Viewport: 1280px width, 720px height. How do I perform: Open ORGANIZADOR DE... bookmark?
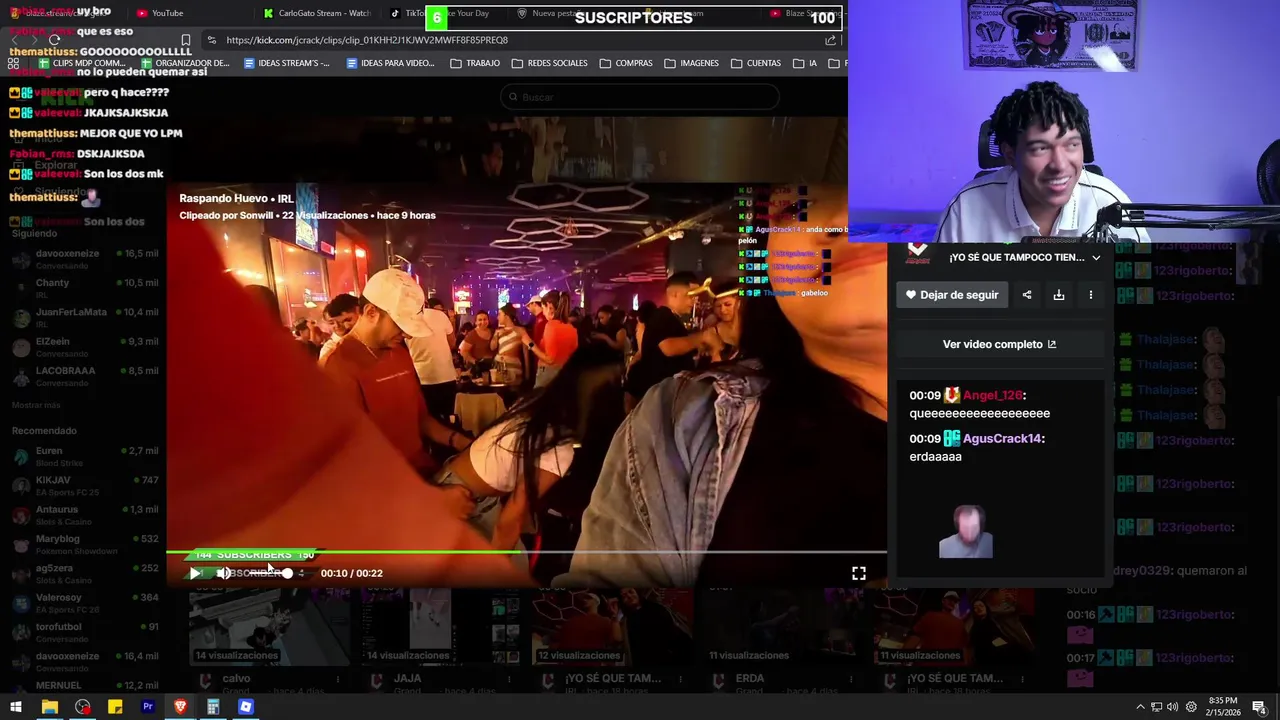click(185, 63)
